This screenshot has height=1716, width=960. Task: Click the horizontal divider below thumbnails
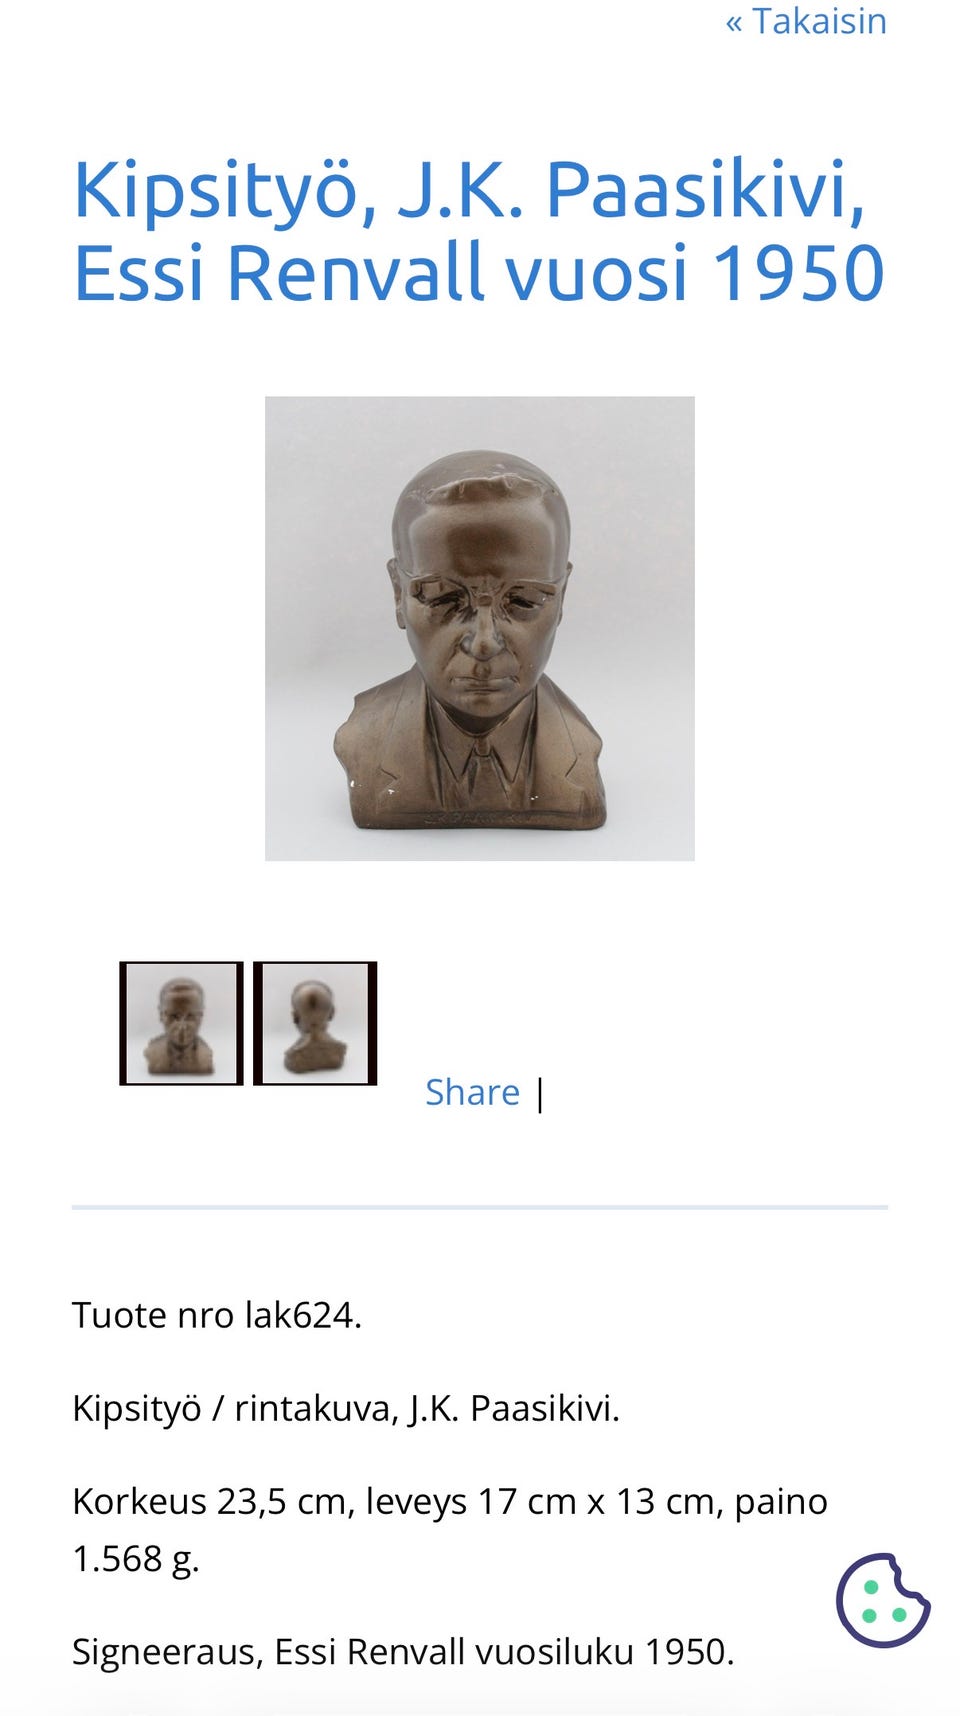pyautogui.click(x=480, y=1207)
